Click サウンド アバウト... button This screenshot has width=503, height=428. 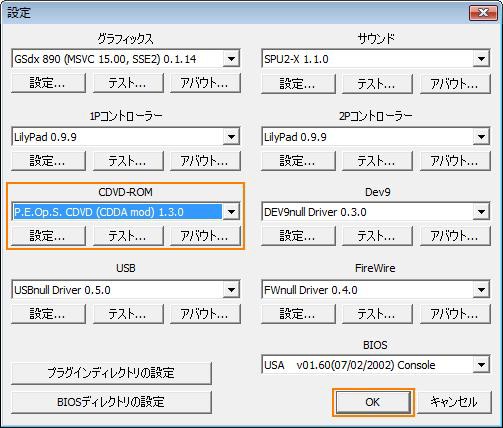coord(455,83)
